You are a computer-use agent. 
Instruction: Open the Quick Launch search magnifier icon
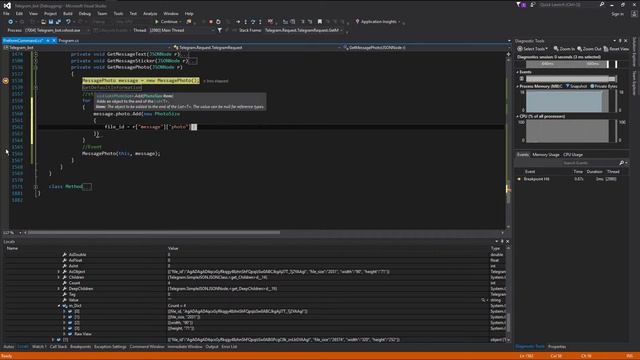(x=602, y=4)
